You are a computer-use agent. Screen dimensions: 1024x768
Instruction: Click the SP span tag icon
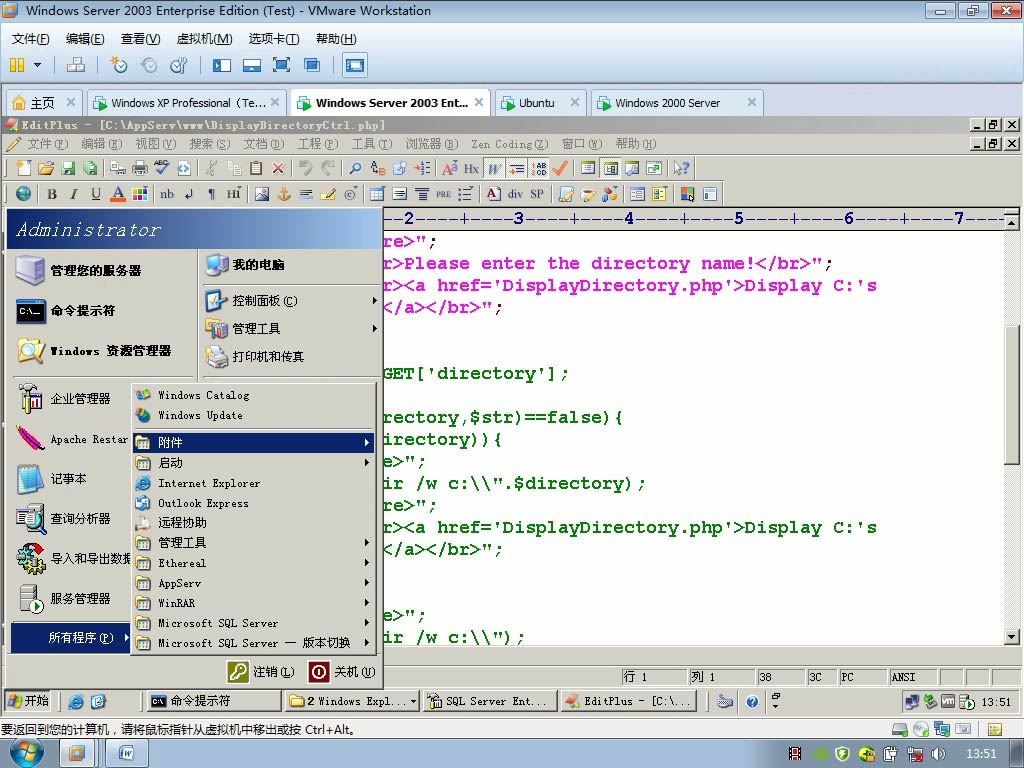(537, 193)
